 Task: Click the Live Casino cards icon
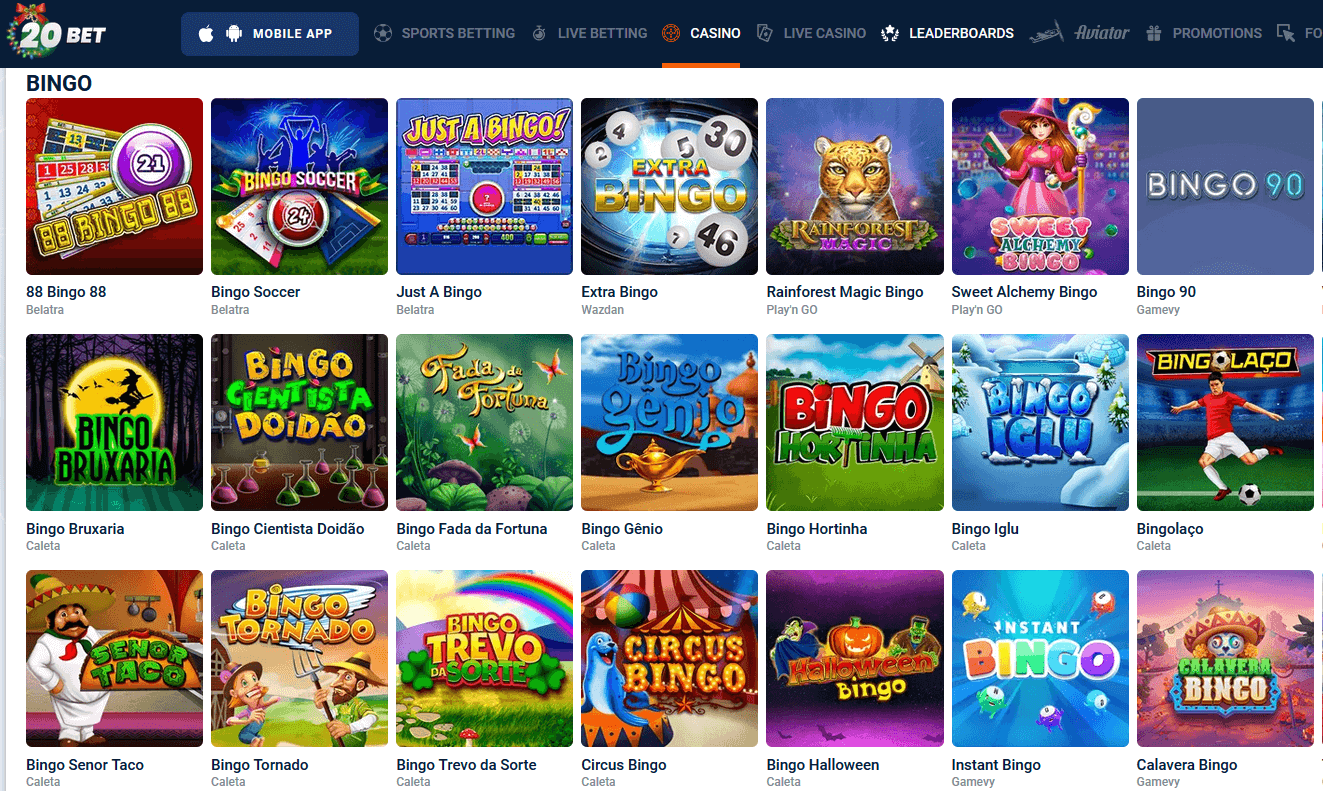pos(765,33)
